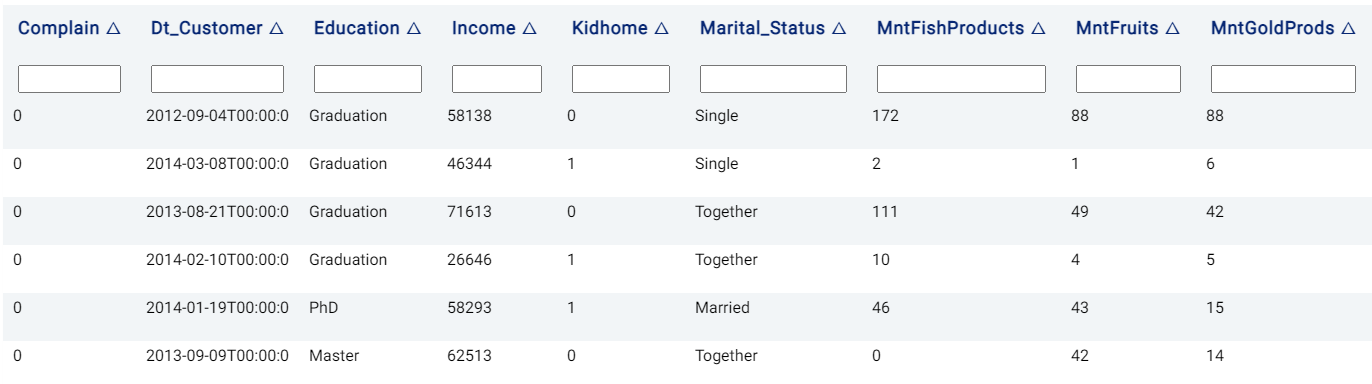Select the PhD education cell

pyautogui.click(x=323, y=307)
